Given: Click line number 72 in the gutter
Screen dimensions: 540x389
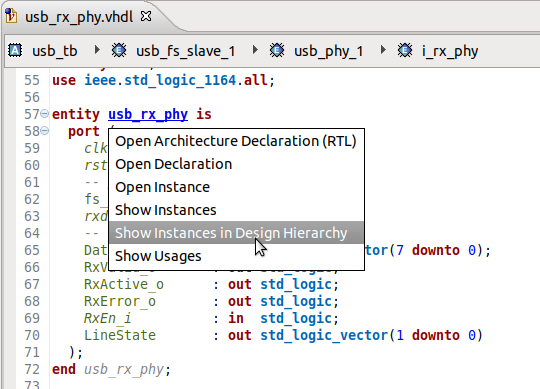Looking at the screenshot, I should 32,369.
